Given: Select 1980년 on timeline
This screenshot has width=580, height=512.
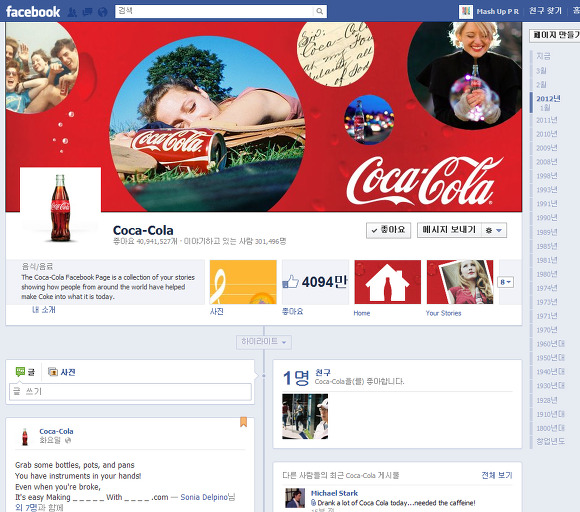Looking at the screenshot, I should [x=547, y=274].
